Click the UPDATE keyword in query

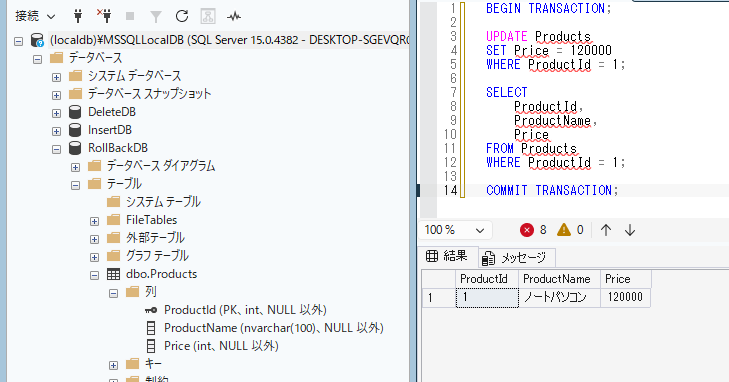pos(507,36)
